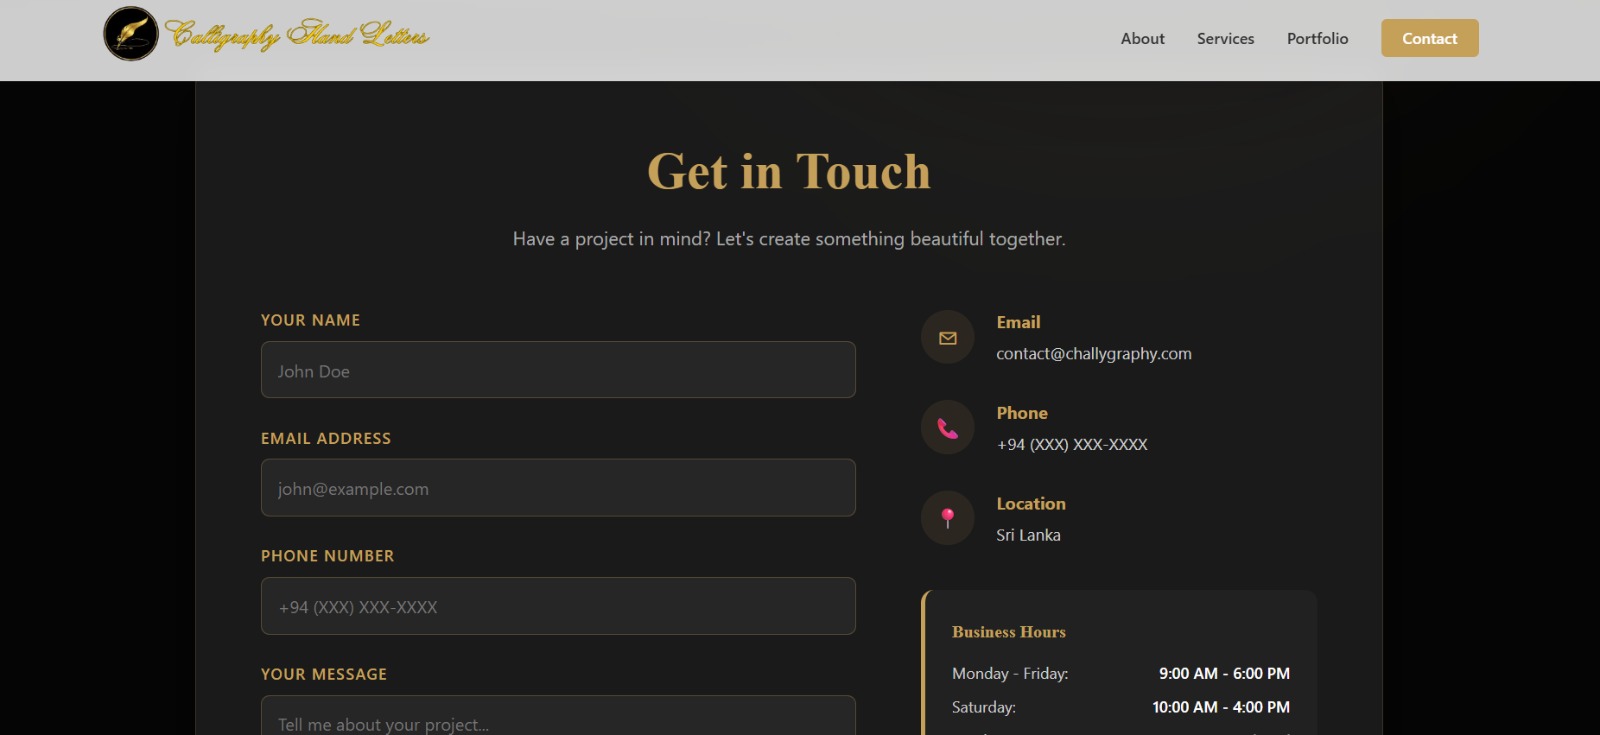Viewport: 1600px width, 735px height.
Task: Click the EMAIL ADDRESS field label
Action: [x=326, y=438]
